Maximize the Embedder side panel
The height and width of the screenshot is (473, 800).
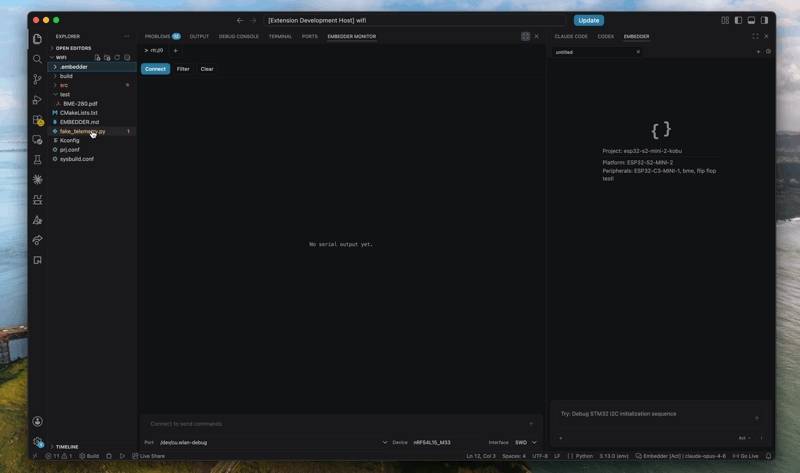(755, 36)
